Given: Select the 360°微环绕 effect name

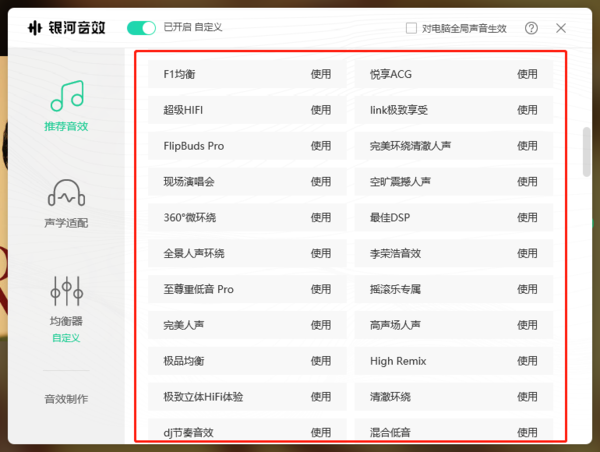Looking at the screenshot, I should coord(190,217).
